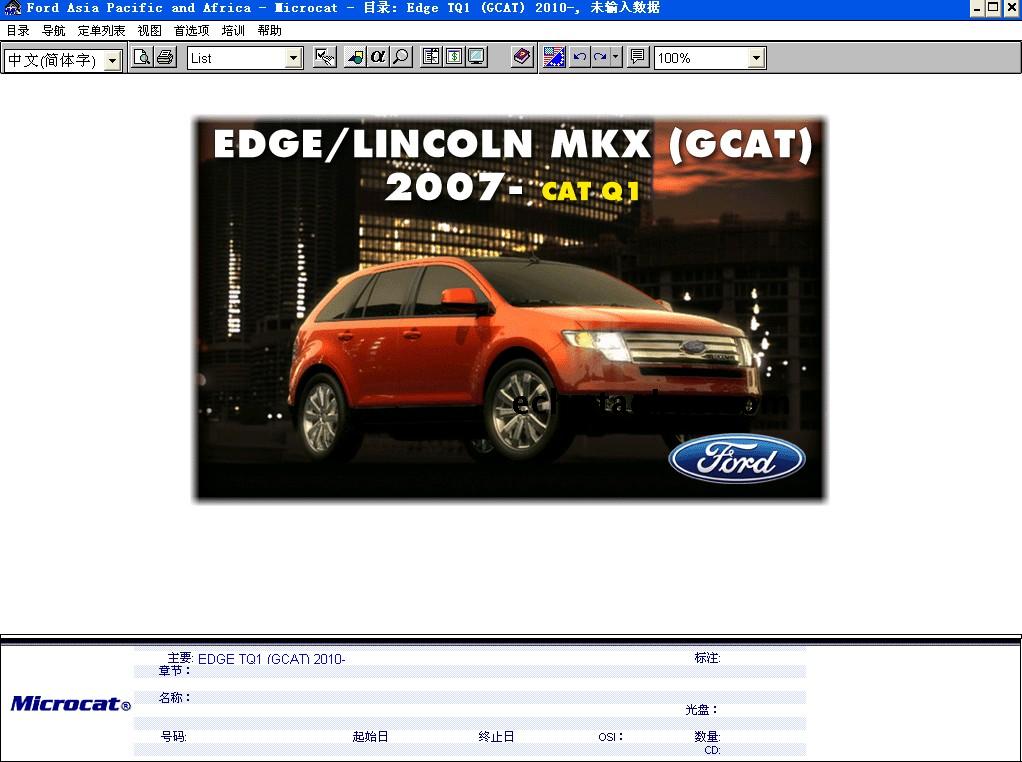
Task: Open the print preview tool
Action: coord(141,57)
